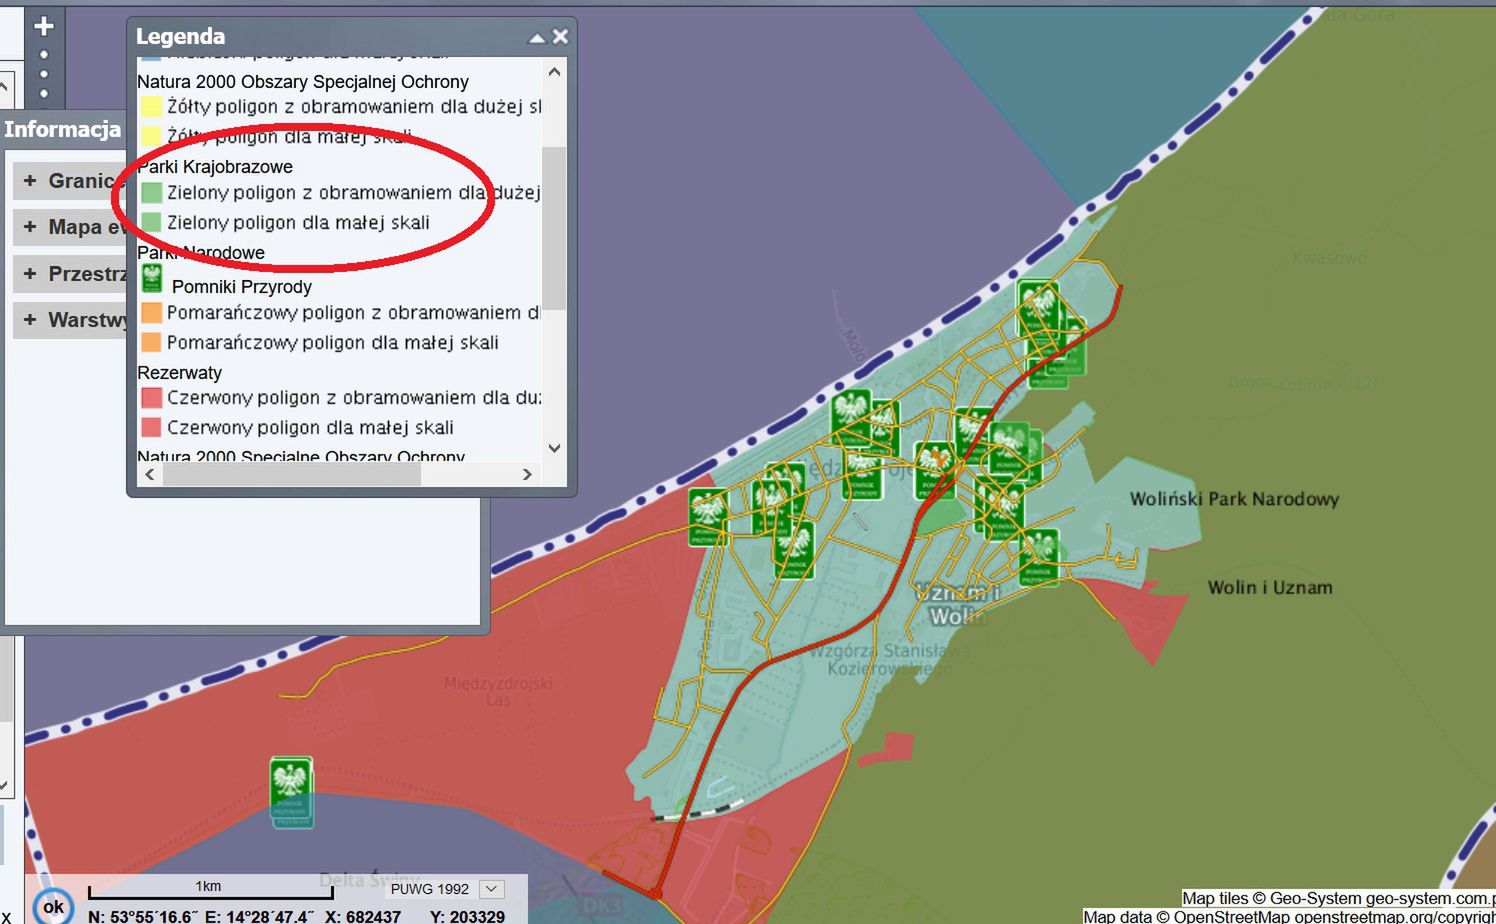Click the middle dot of the zoom slider
1496x924 pixels.
(x=43, y=73)
